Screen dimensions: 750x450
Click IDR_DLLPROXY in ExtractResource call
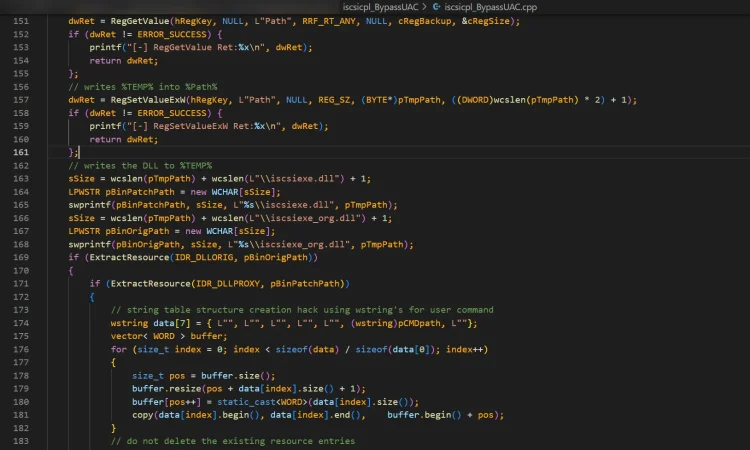tap(228, 284)
